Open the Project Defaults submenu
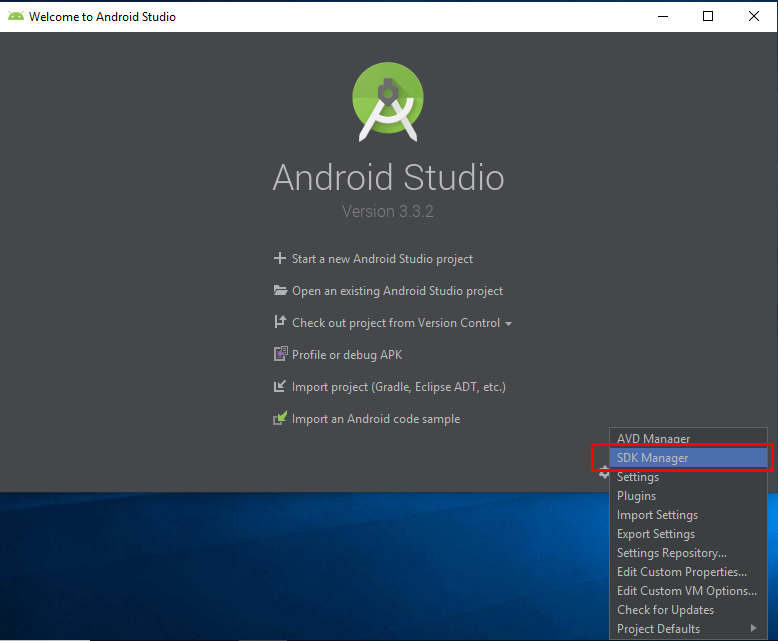The height and width of the screenshot is (641, 778). (x=688, y=629)
